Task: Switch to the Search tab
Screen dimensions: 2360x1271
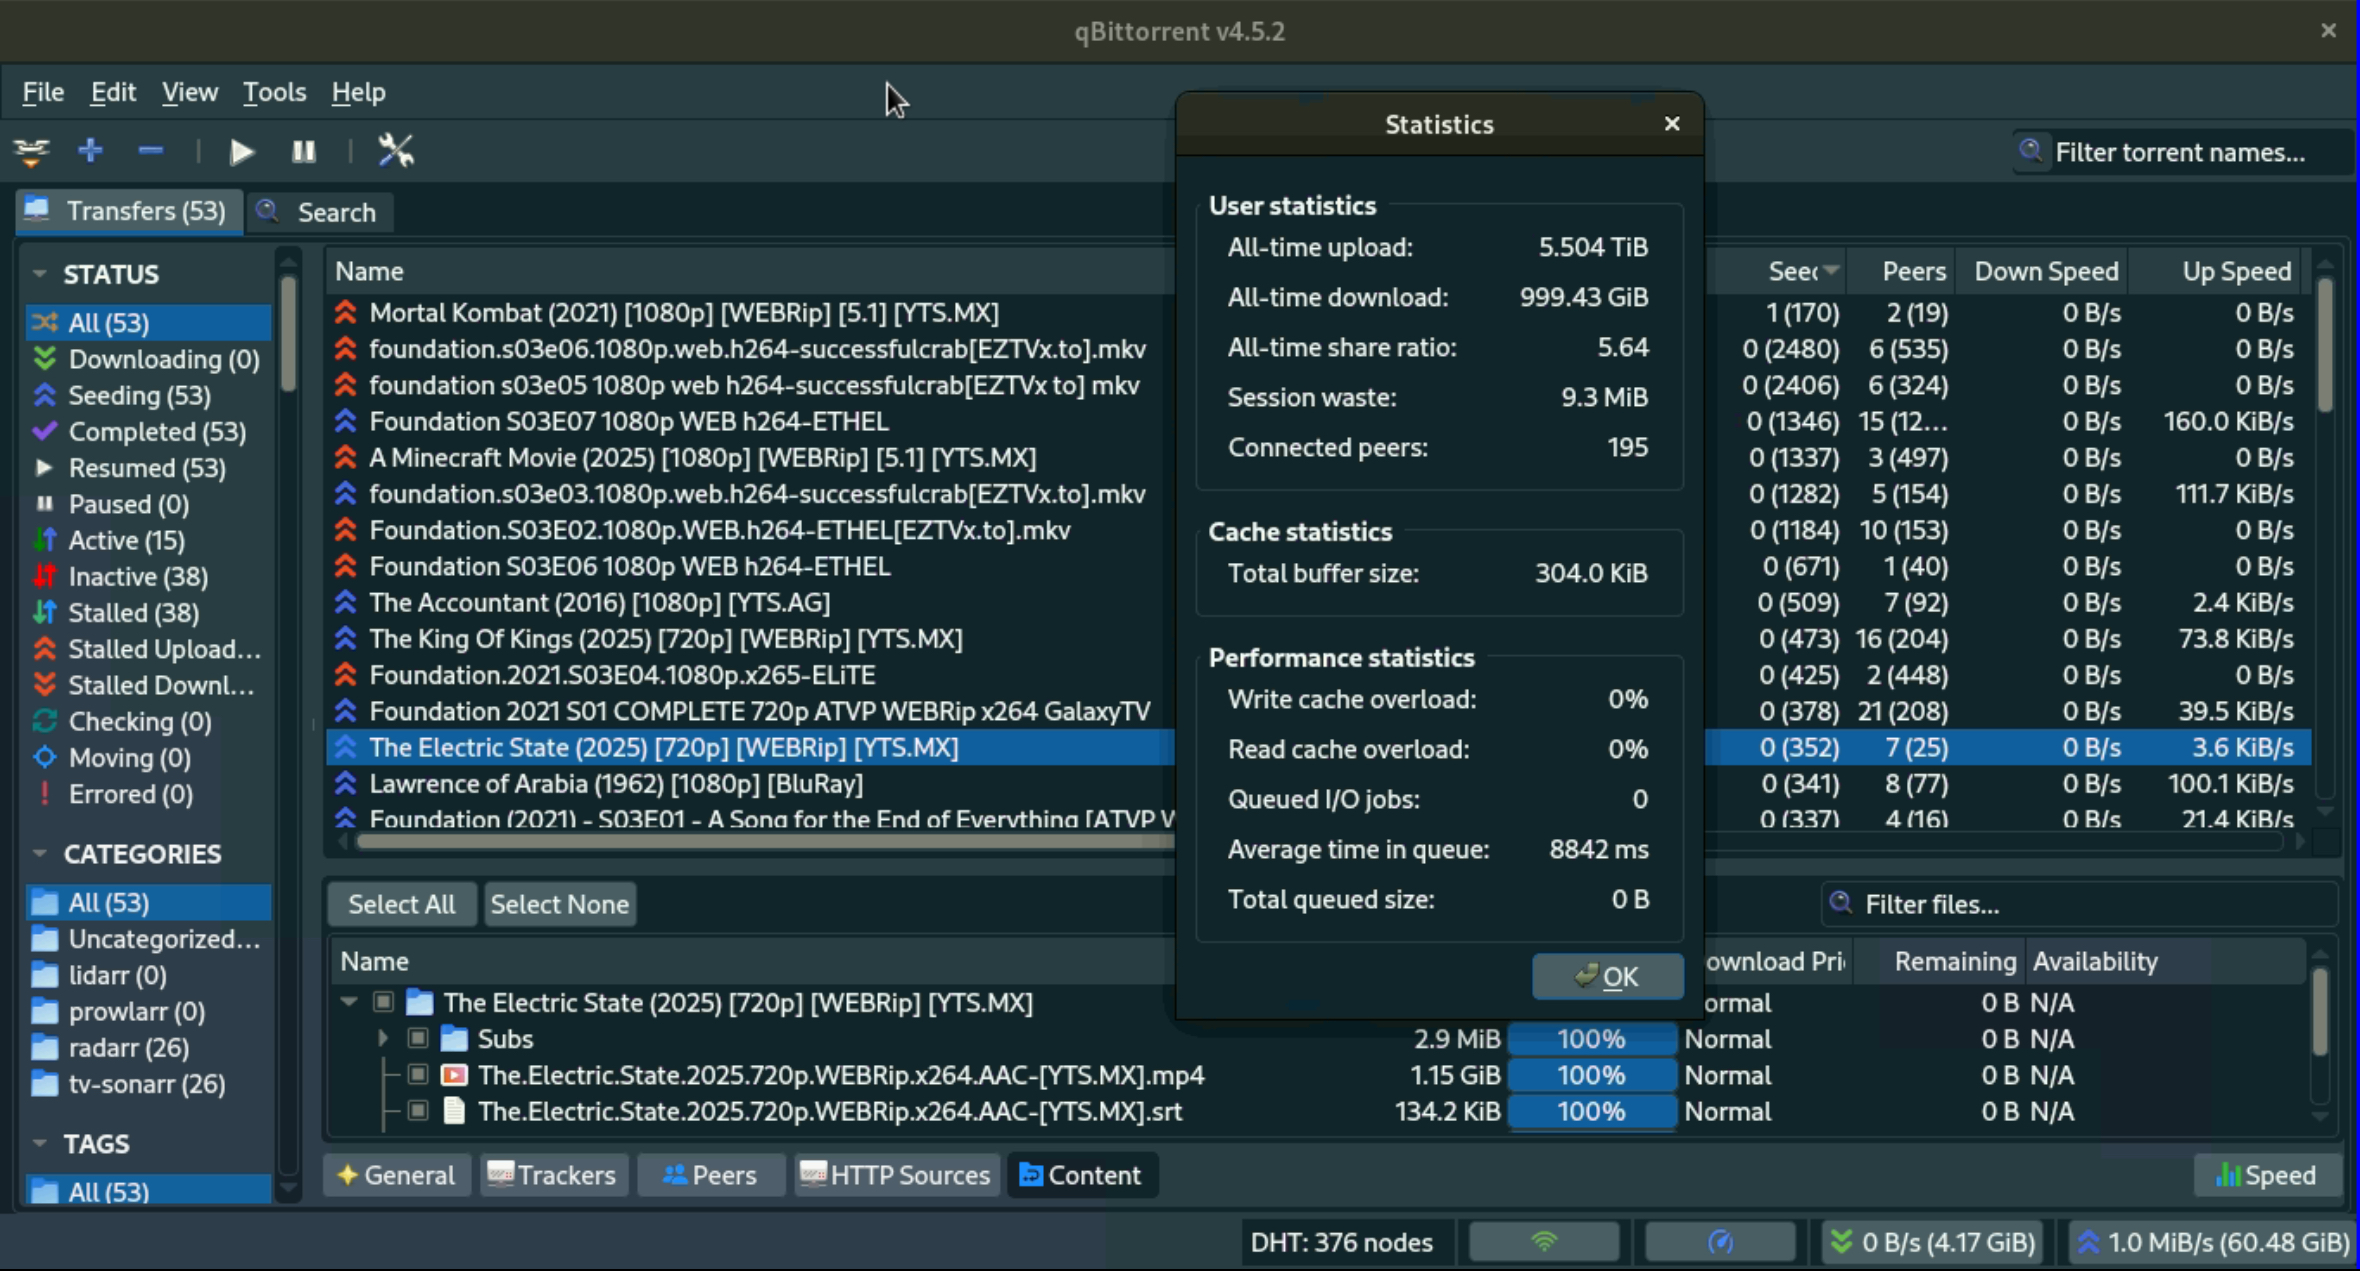Action: 319,212
